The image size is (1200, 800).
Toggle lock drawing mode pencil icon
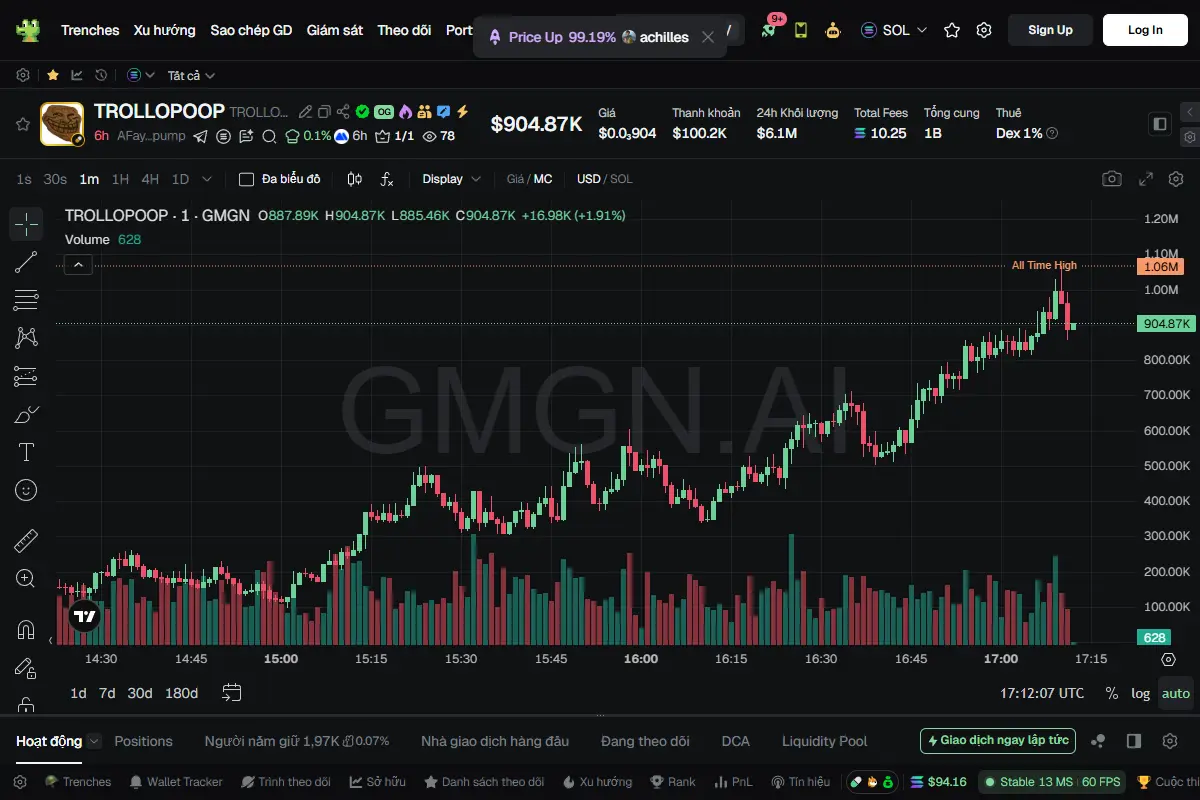point(26,668)
